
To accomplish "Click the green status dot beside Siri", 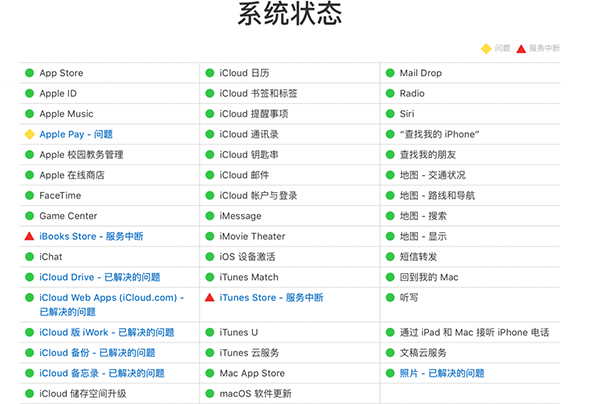I will point(390,114).
